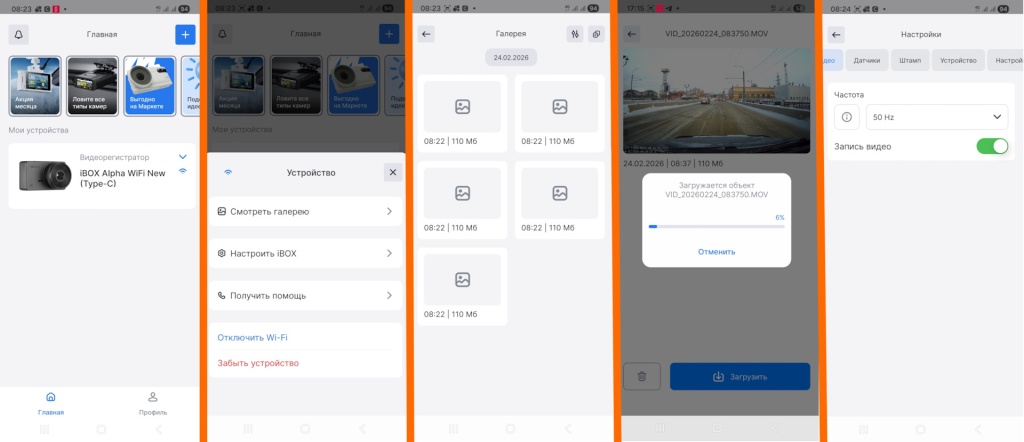The width and height of the screenshot is (1024, 442).
Task: Tap the multi-select icon in Галерея header
Action: click(x=597, y=34)
